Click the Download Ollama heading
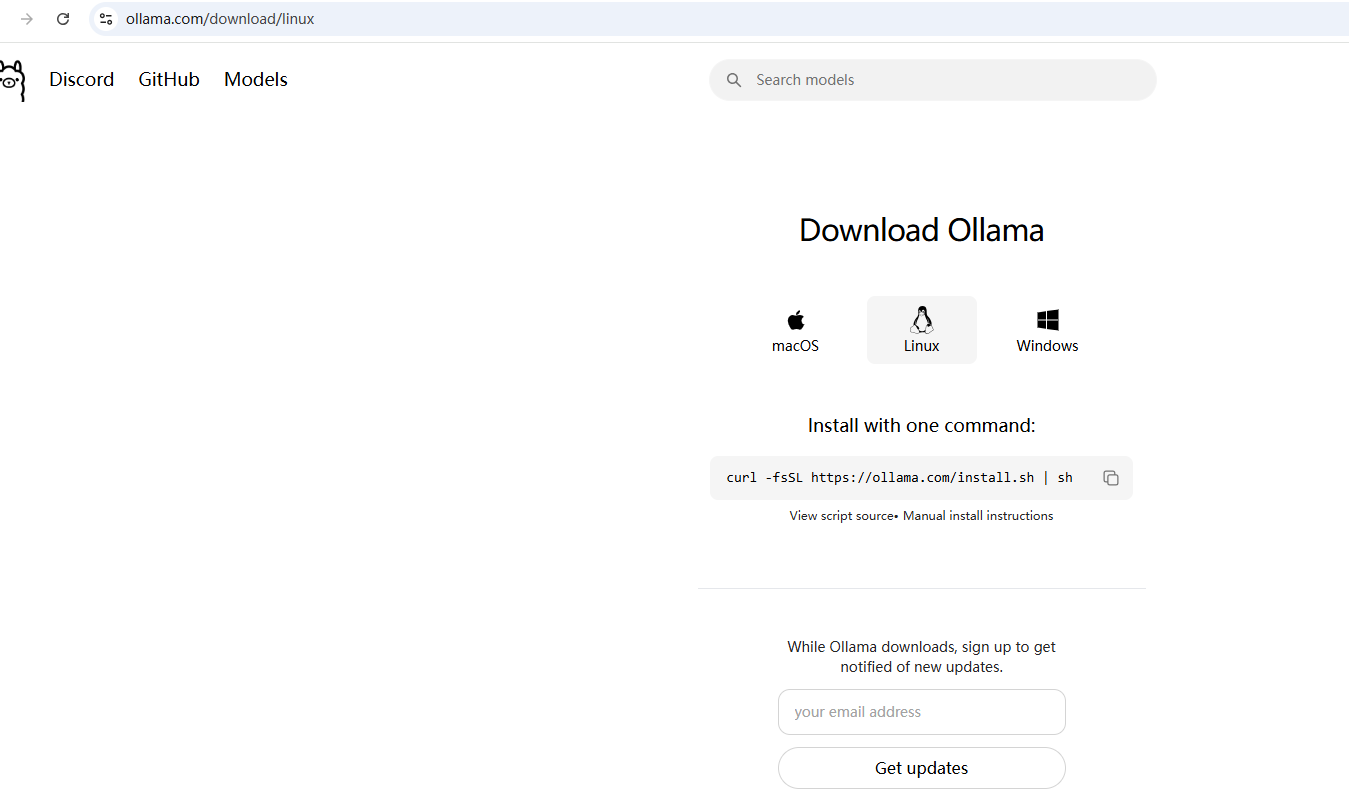The image size is (1349, 801). 922,230
